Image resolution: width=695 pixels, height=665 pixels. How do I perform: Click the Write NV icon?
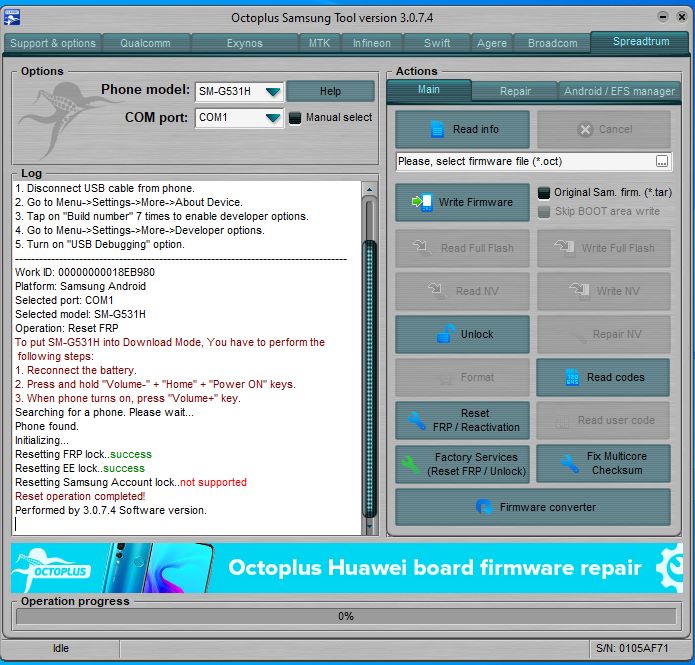(579, 291)
